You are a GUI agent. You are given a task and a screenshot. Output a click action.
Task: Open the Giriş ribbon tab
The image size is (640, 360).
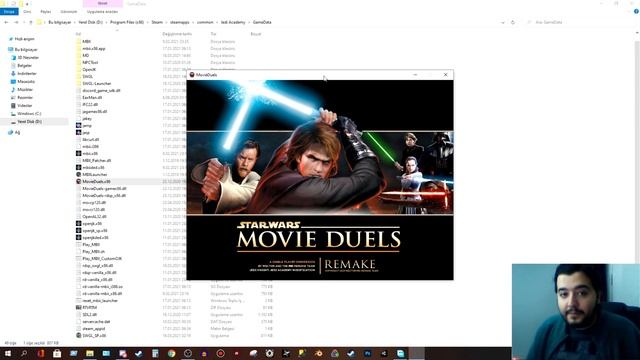[x=27, y=12]
